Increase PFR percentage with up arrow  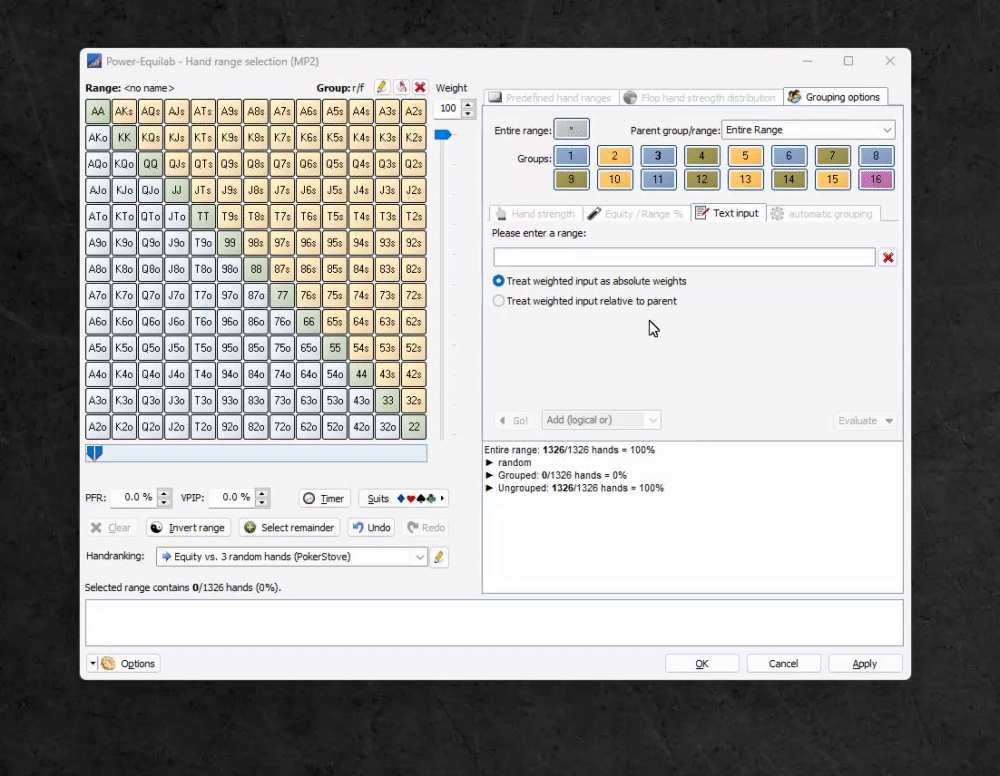click(x=164, y=494)
